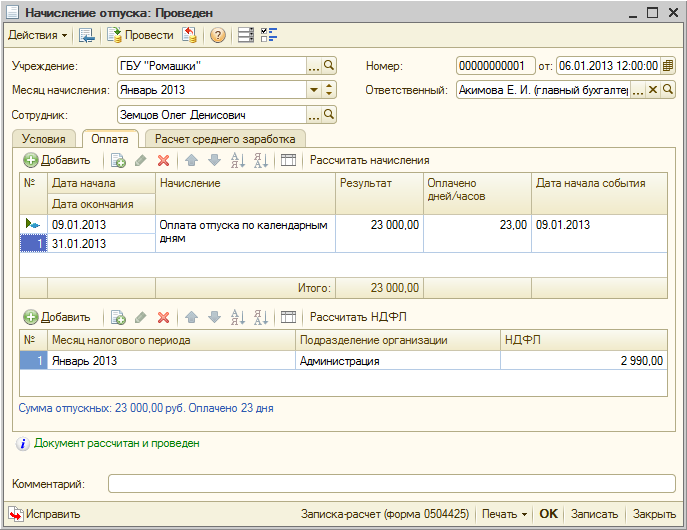Image resolution: width=687 pixels, height=530 pixels.
Task: Expand the Месяц начисления dropdown list
Action: 313,90
